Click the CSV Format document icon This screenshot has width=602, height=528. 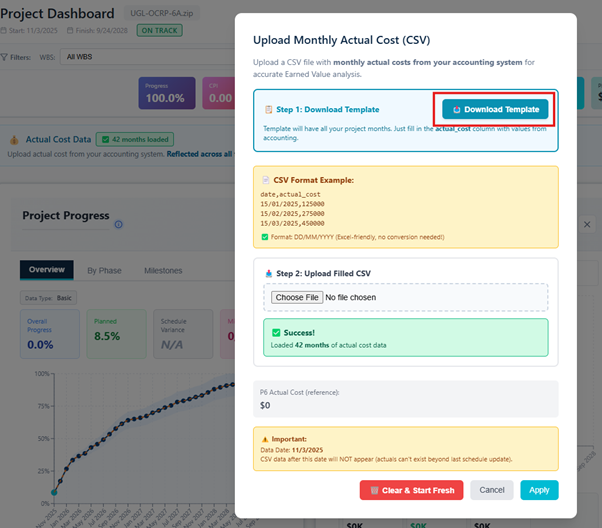click(x=266, y=180)
